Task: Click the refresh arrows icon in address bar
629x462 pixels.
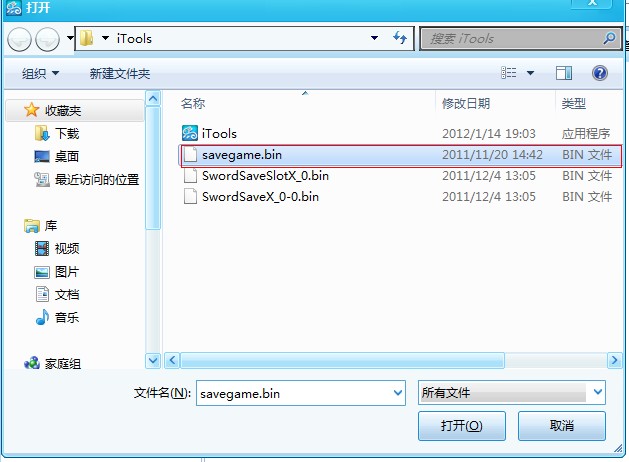Action: click(400, 38)
